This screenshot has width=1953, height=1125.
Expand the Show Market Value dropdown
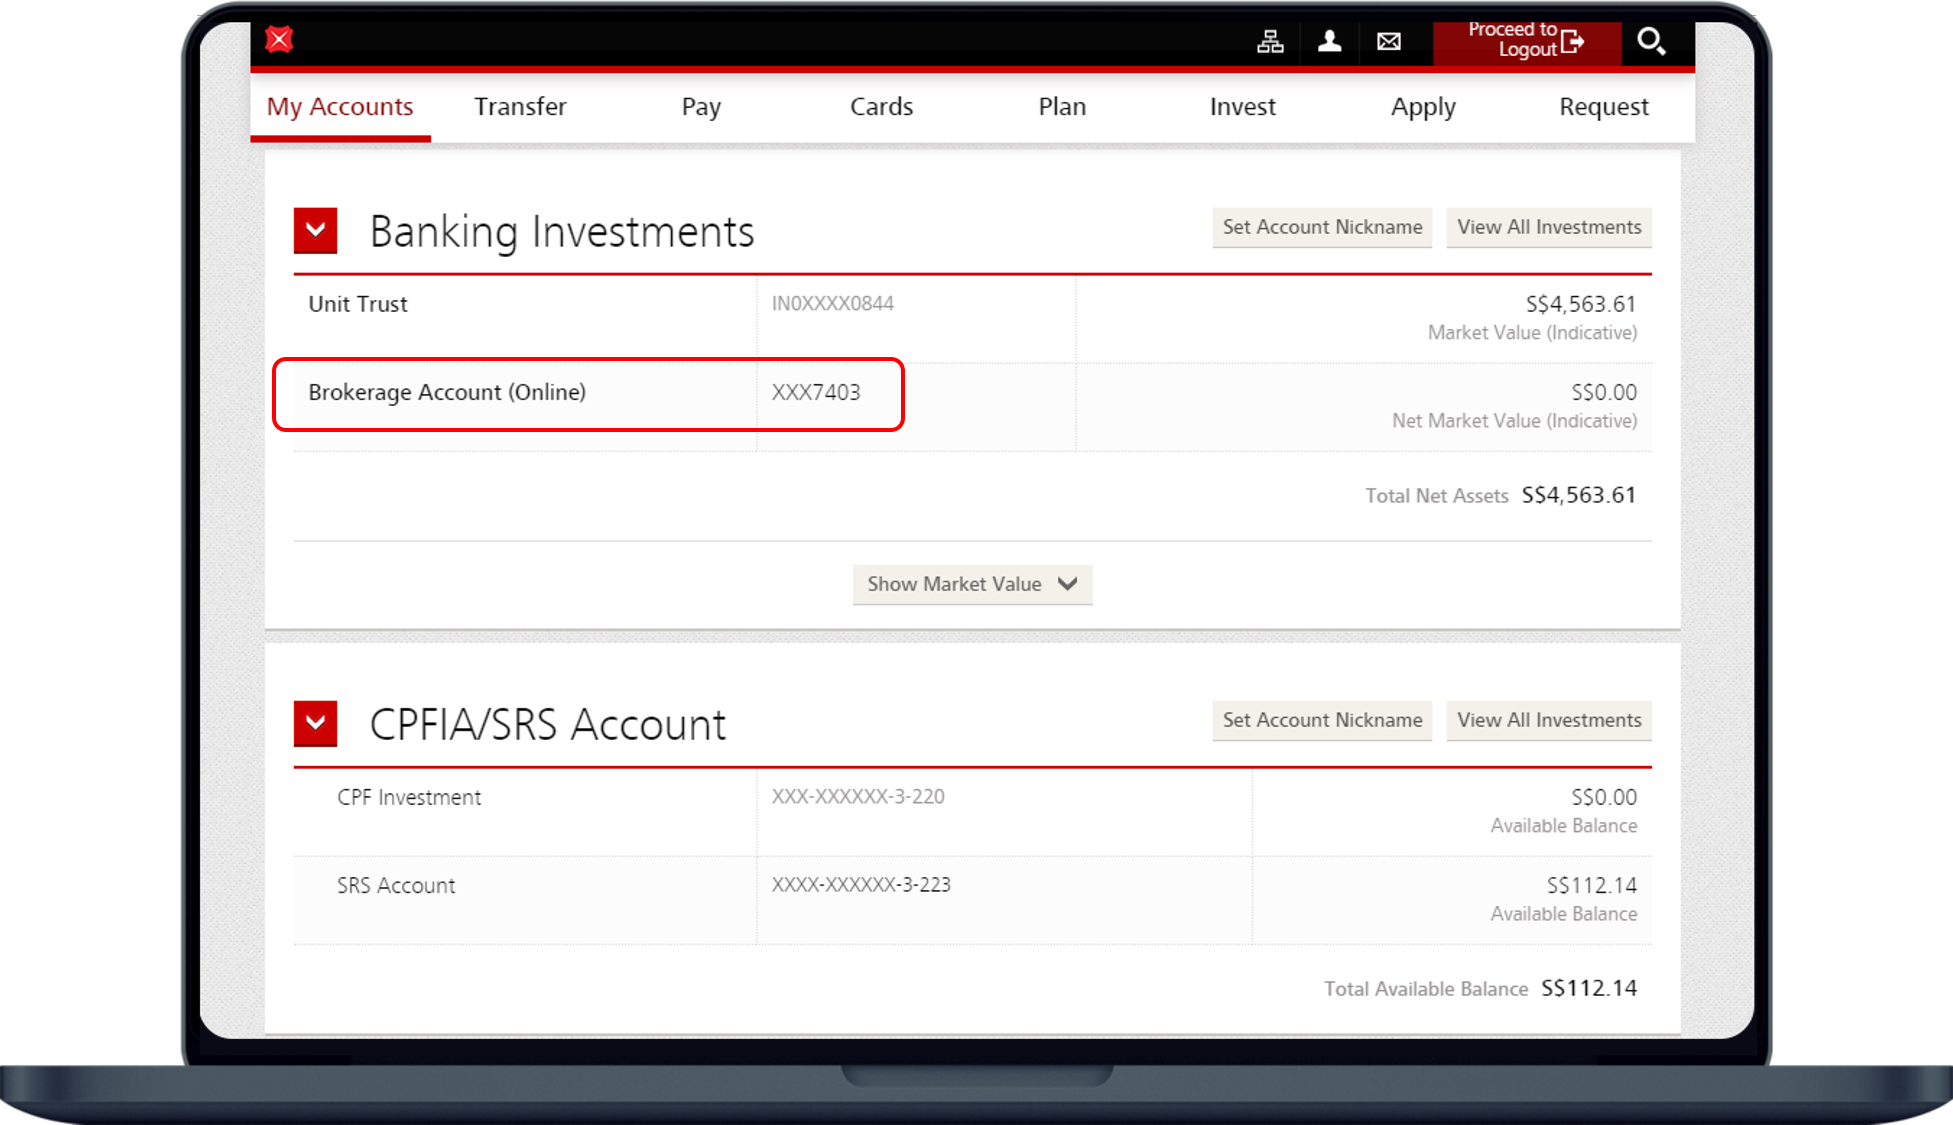971,583
